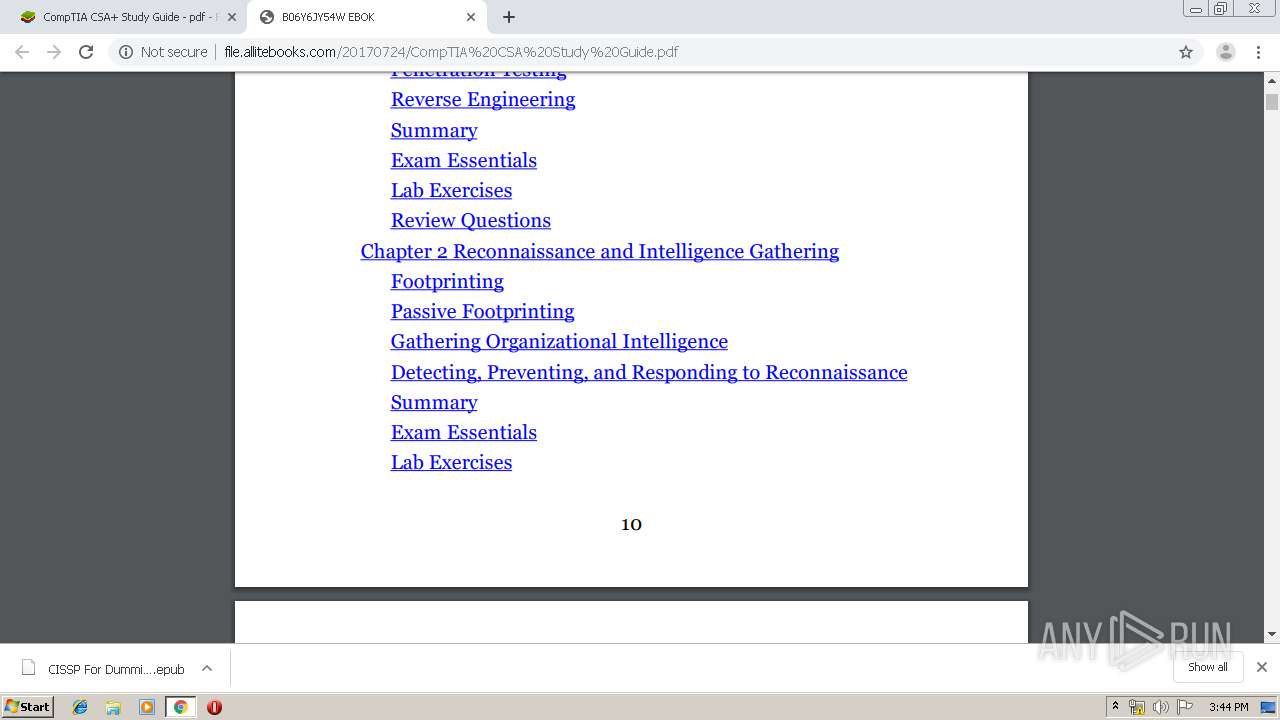Open Detecting, Preventing, and Responding to Reconnaissance
The image size is (1280, 720).
pos(649,372)
